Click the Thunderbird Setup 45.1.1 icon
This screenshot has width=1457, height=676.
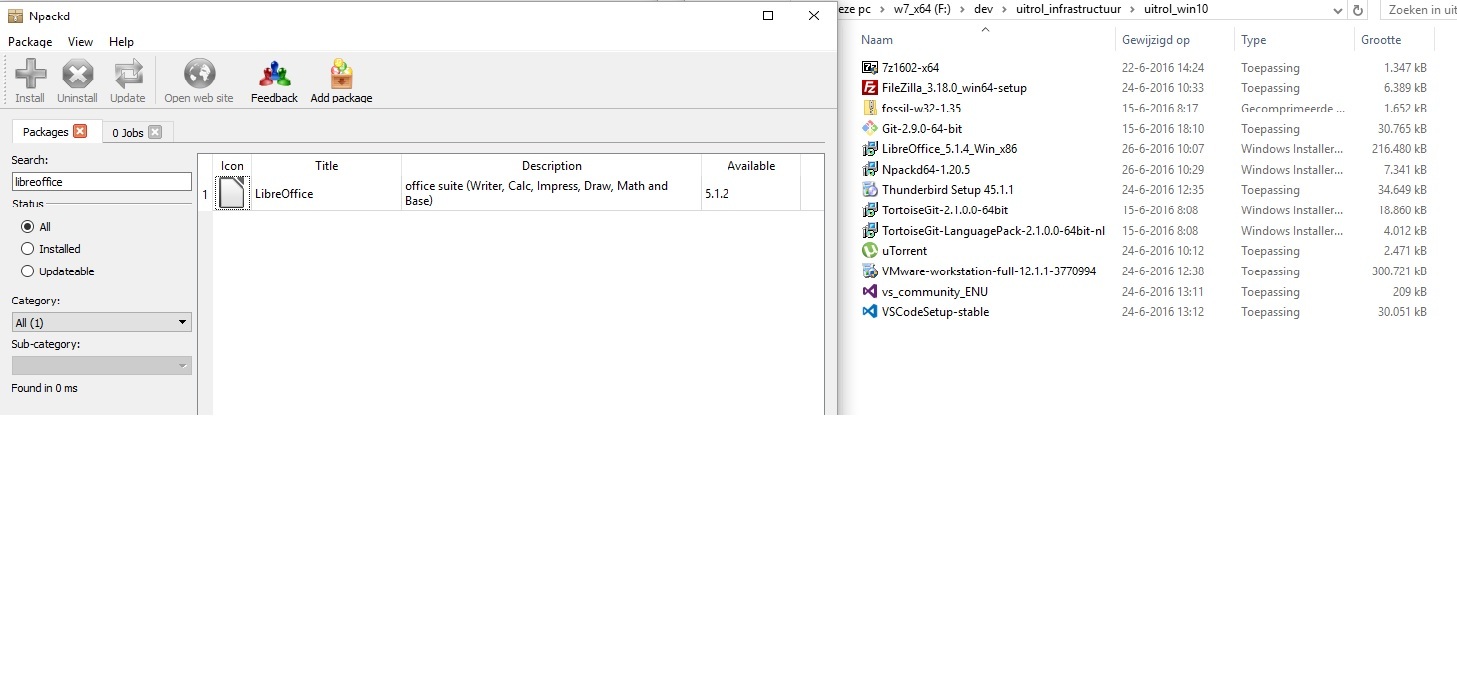(x=869, y=189)
